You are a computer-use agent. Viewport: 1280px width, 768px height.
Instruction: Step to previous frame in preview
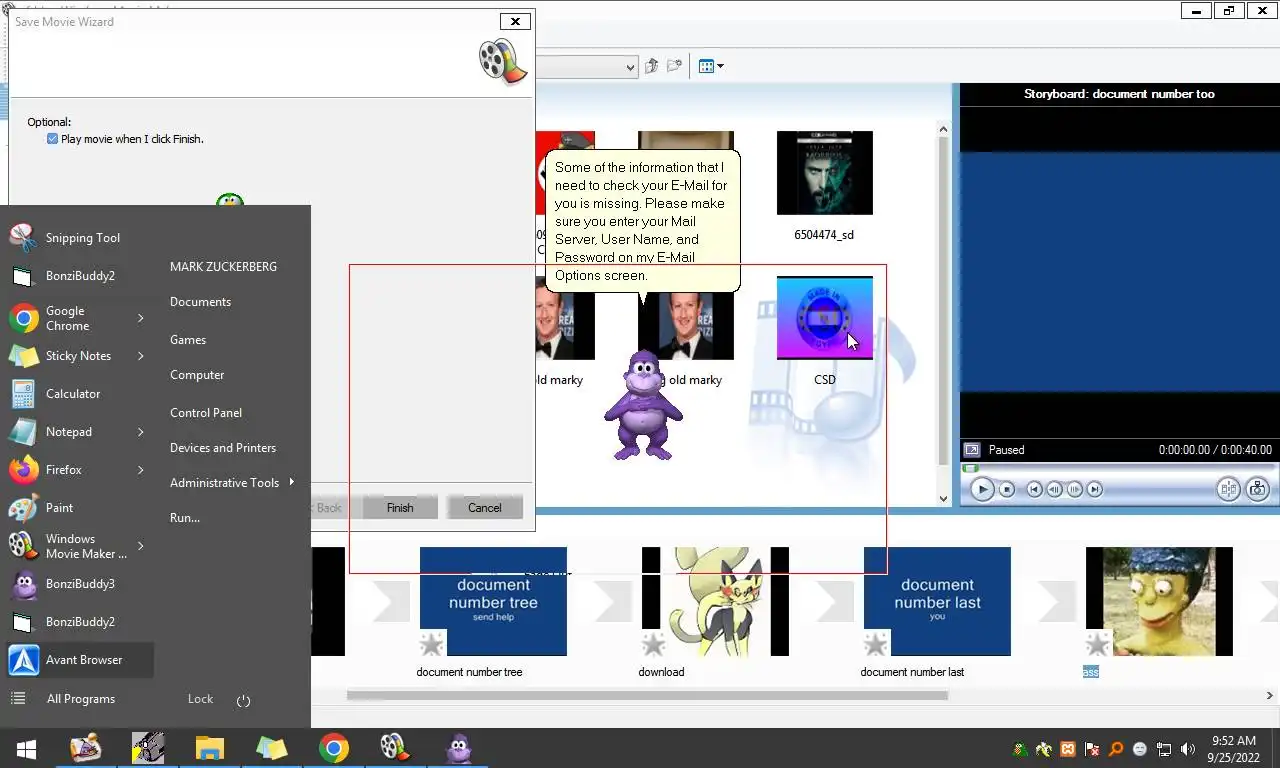coord(1055,489)
